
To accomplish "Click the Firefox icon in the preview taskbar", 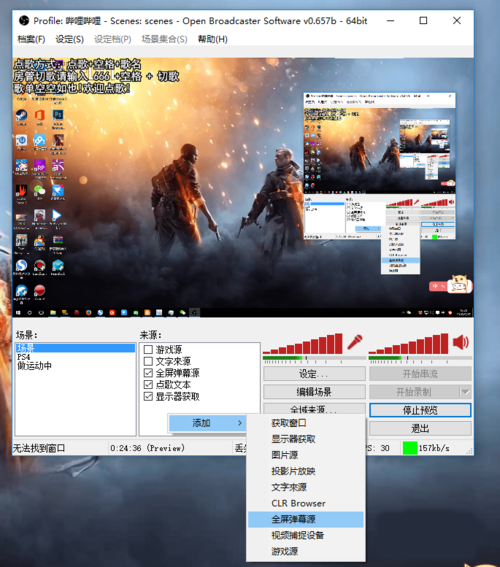I will click(88, 312).
